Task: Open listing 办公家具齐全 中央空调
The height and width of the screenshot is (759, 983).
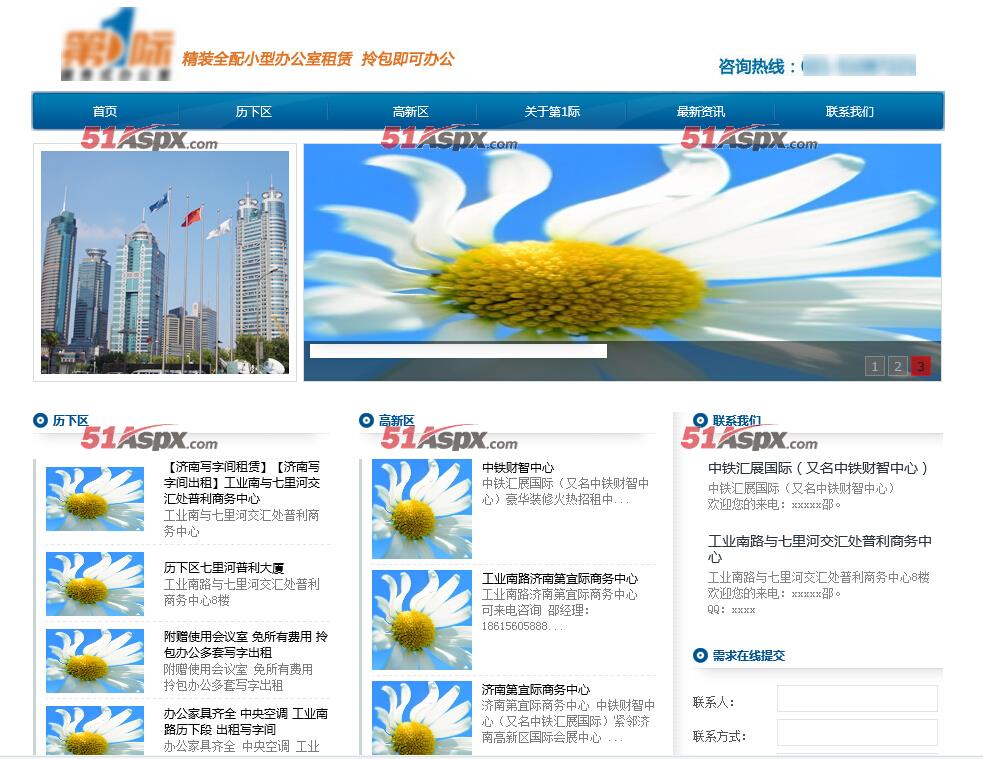Action: pos(246,721)
